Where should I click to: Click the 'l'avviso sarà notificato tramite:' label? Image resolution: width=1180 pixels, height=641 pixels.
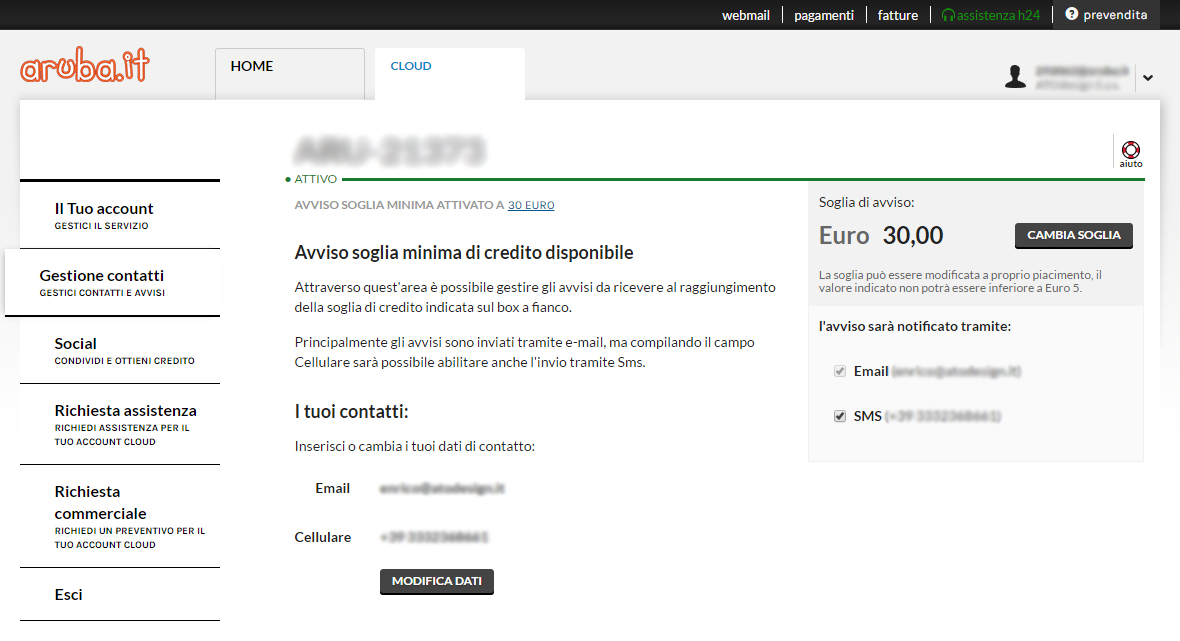[x=914, y=327]
